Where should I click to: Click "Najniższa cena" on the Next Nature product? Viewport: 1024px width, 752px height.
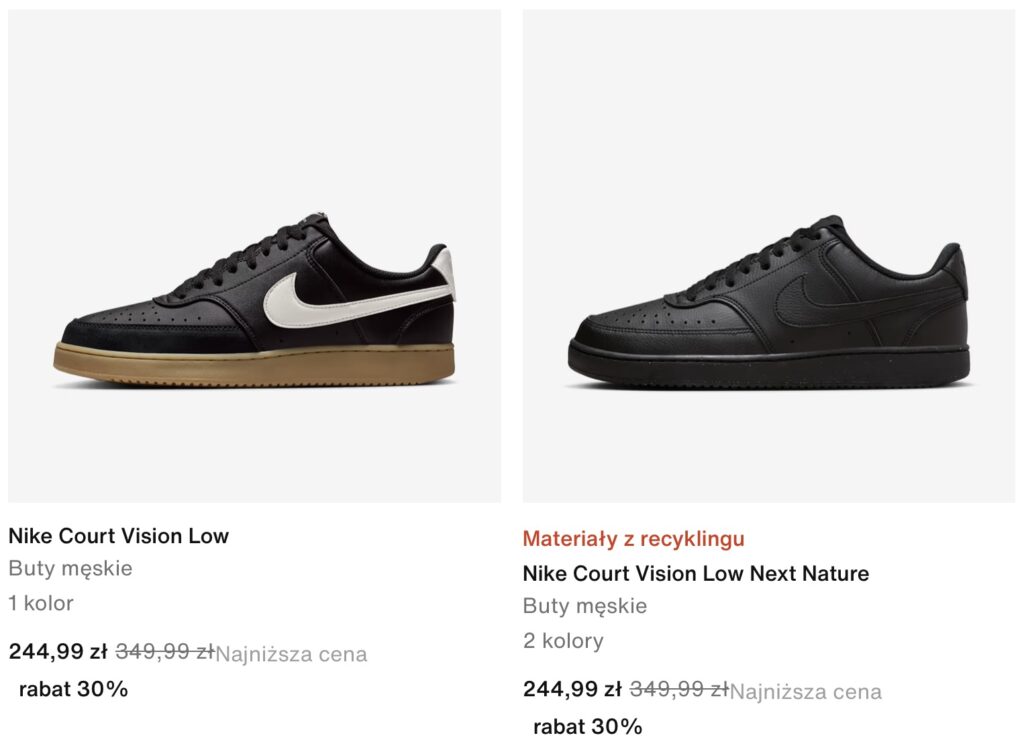coord(806,692)
